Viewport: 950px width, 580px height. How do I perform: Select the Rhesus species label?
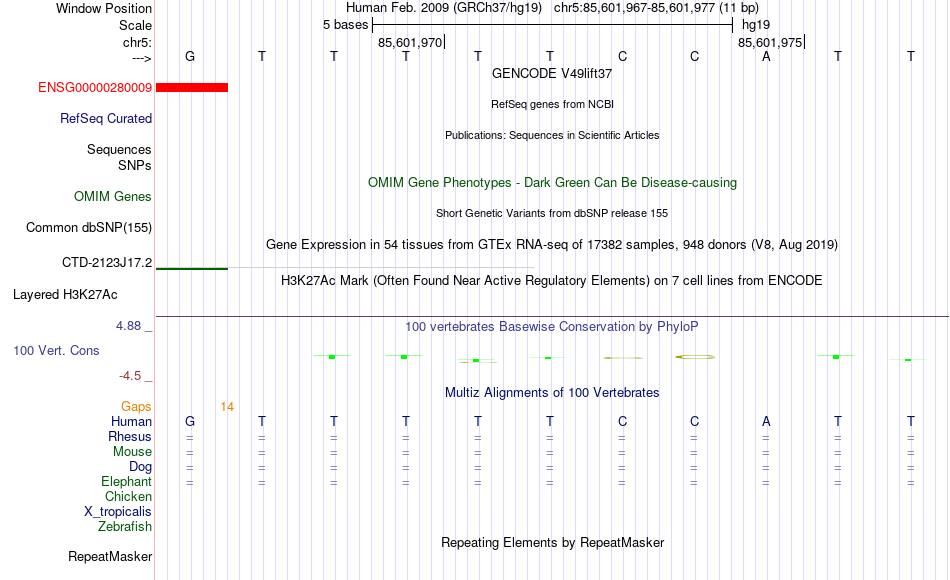[x=130, y=436]
